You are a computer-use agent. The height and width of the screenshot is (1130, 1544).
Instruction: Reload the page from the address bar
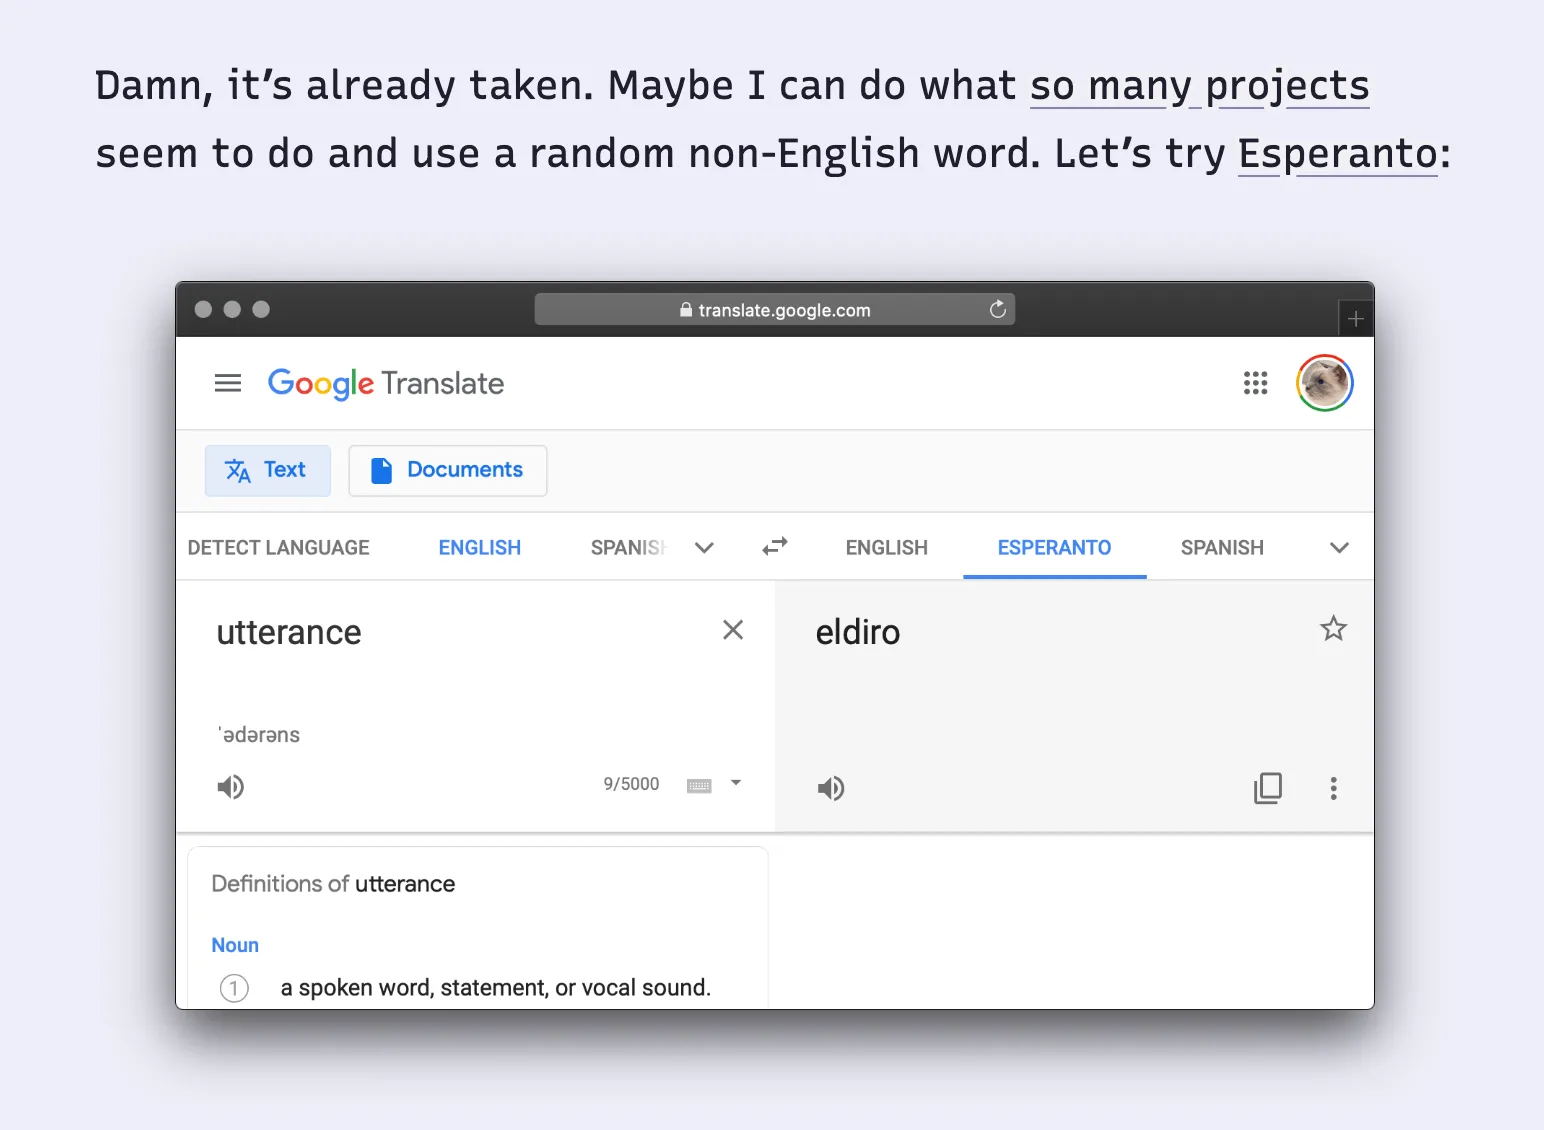(x=997, y=310)
